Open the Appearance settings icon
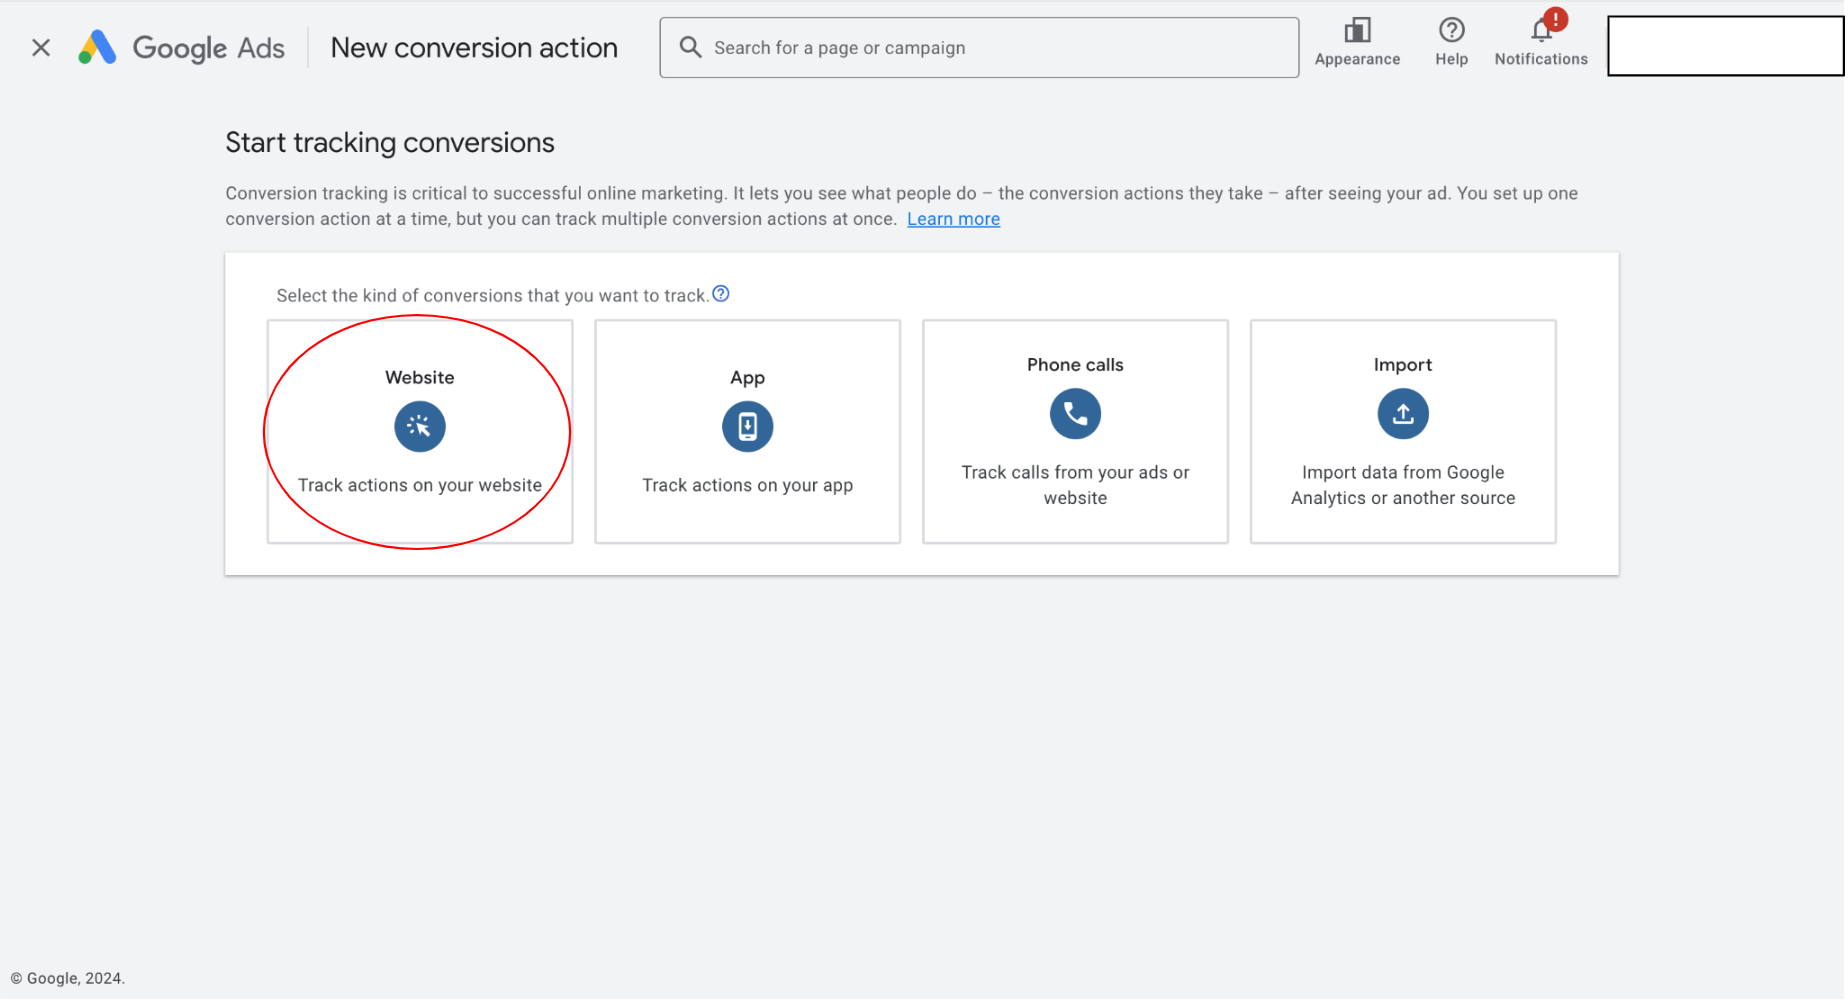The height and width of the screenshot is (1004, 1848). (1356, 31)
